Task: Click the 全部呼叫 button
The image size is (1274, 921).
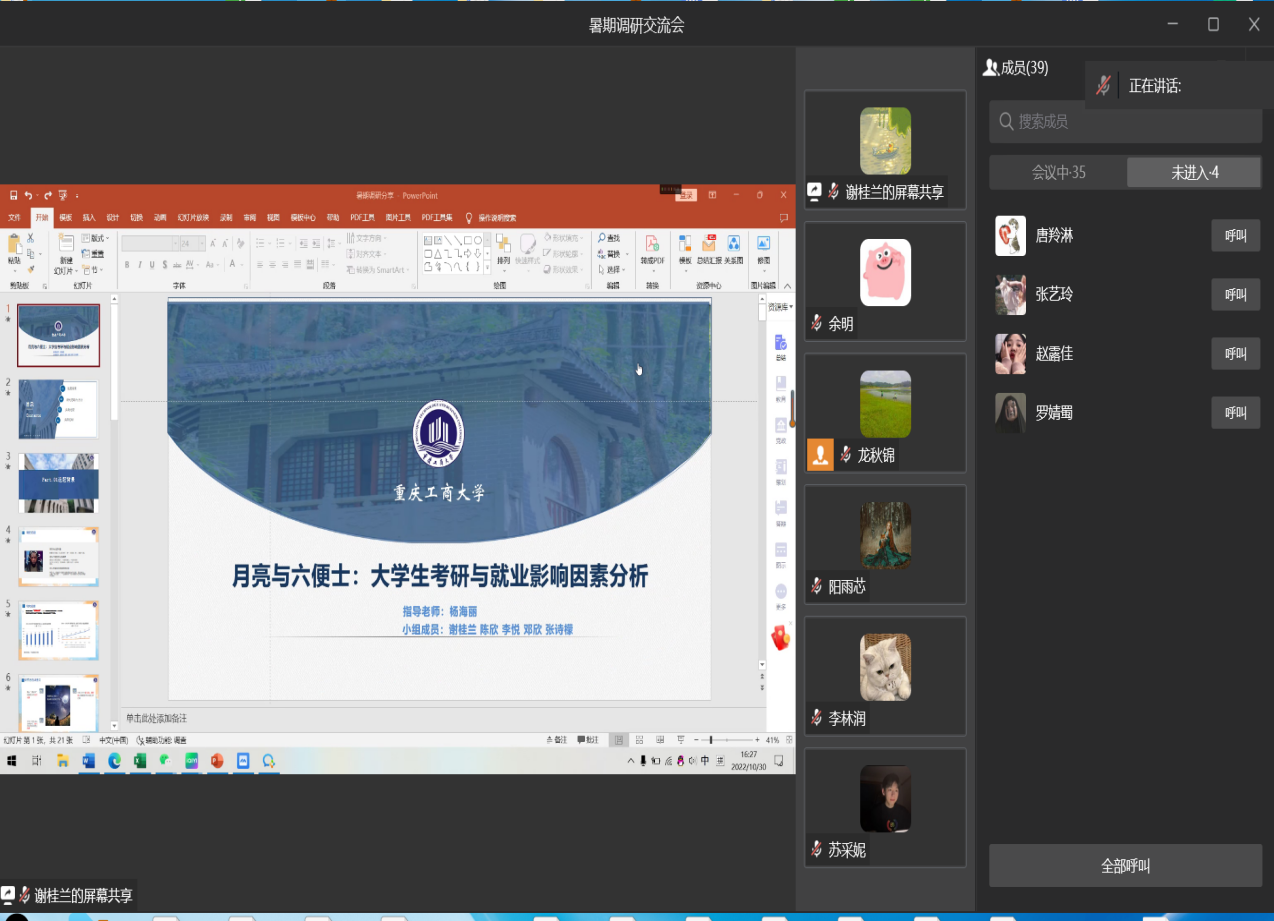Action: (x=1125, y=866)
